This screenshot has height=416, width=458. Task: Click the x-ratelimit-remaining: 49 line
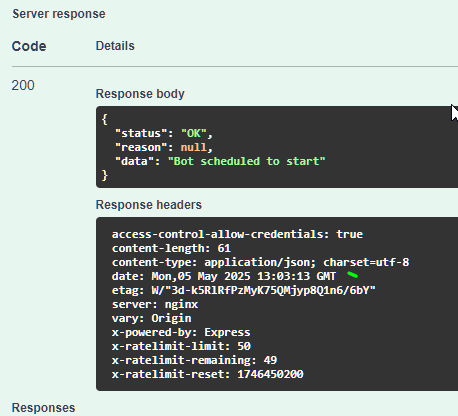point(194,360)
